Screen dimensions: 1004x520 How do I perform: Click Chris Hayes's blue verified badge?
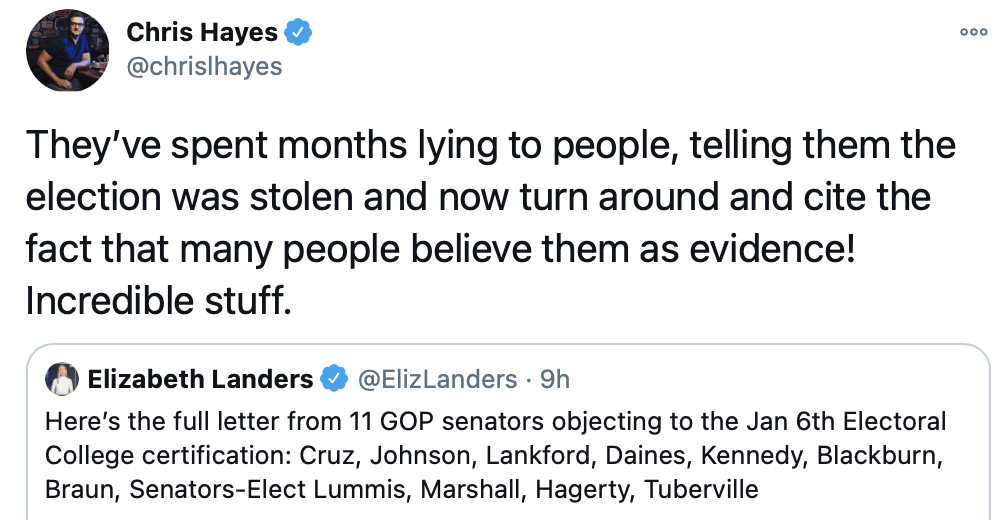(298, 33)
